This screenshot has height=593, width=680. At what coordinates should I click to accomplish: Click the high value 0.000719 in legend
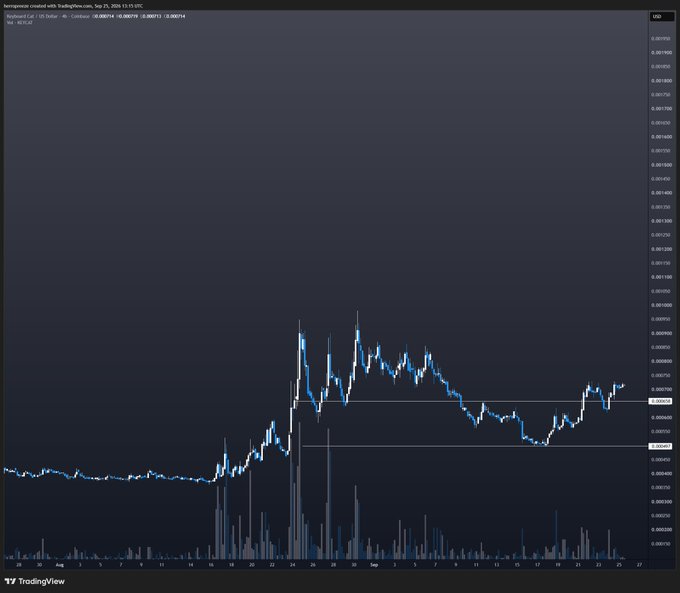128,16
